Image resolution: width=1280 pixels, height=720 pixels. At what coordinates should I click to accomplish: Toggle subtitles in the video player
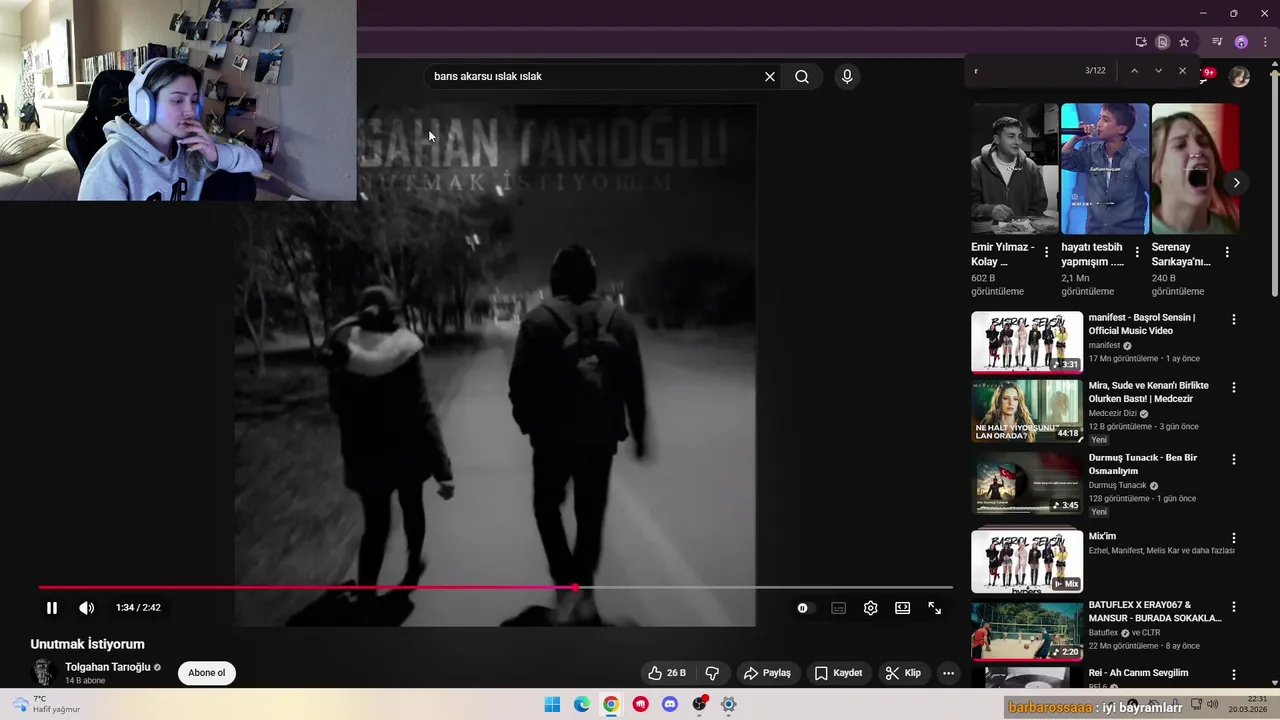click(x=839, y=608)
